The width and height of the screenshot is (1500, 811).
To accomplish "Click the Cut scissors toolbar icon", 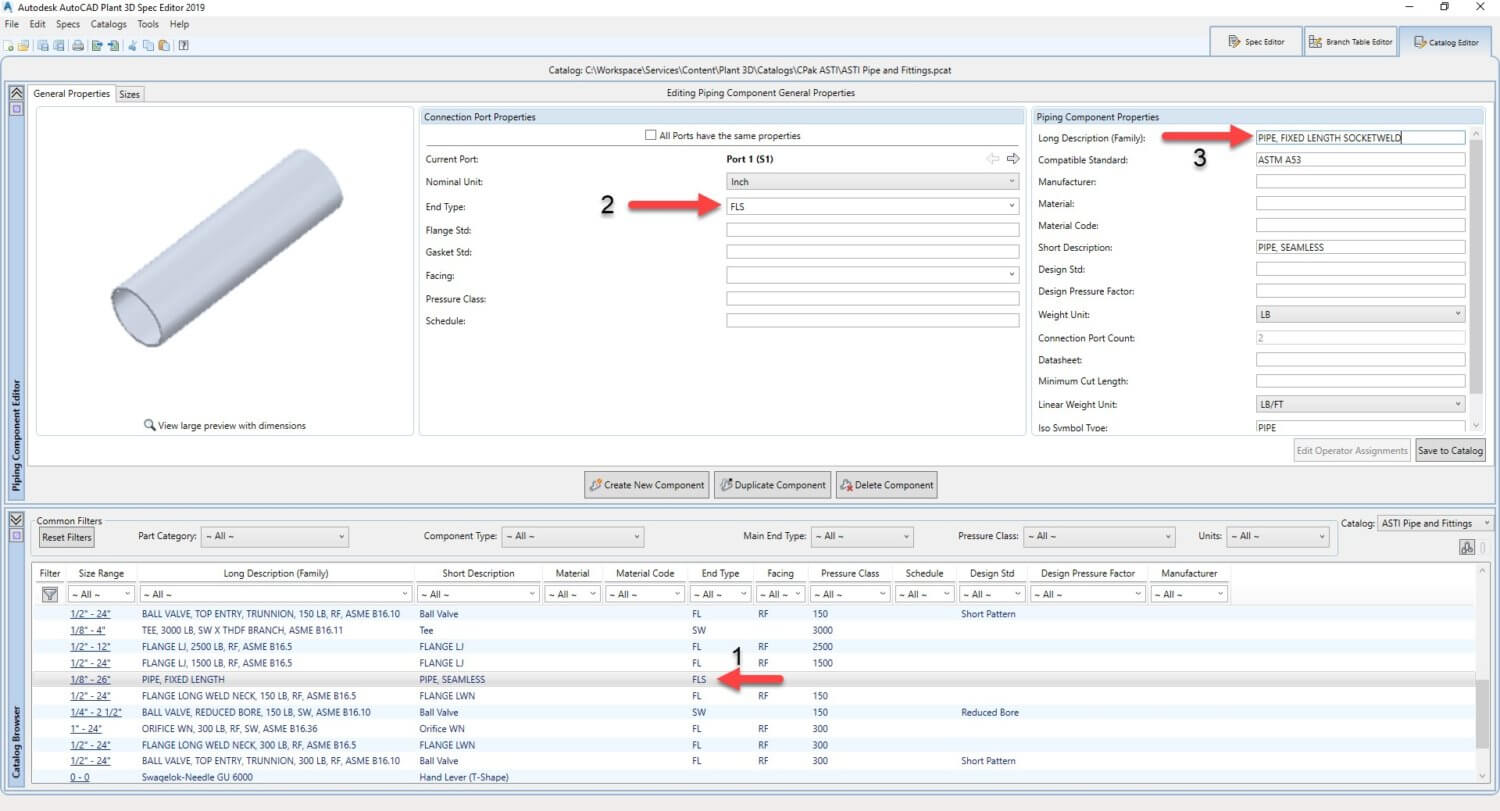I will click(132, 45).
